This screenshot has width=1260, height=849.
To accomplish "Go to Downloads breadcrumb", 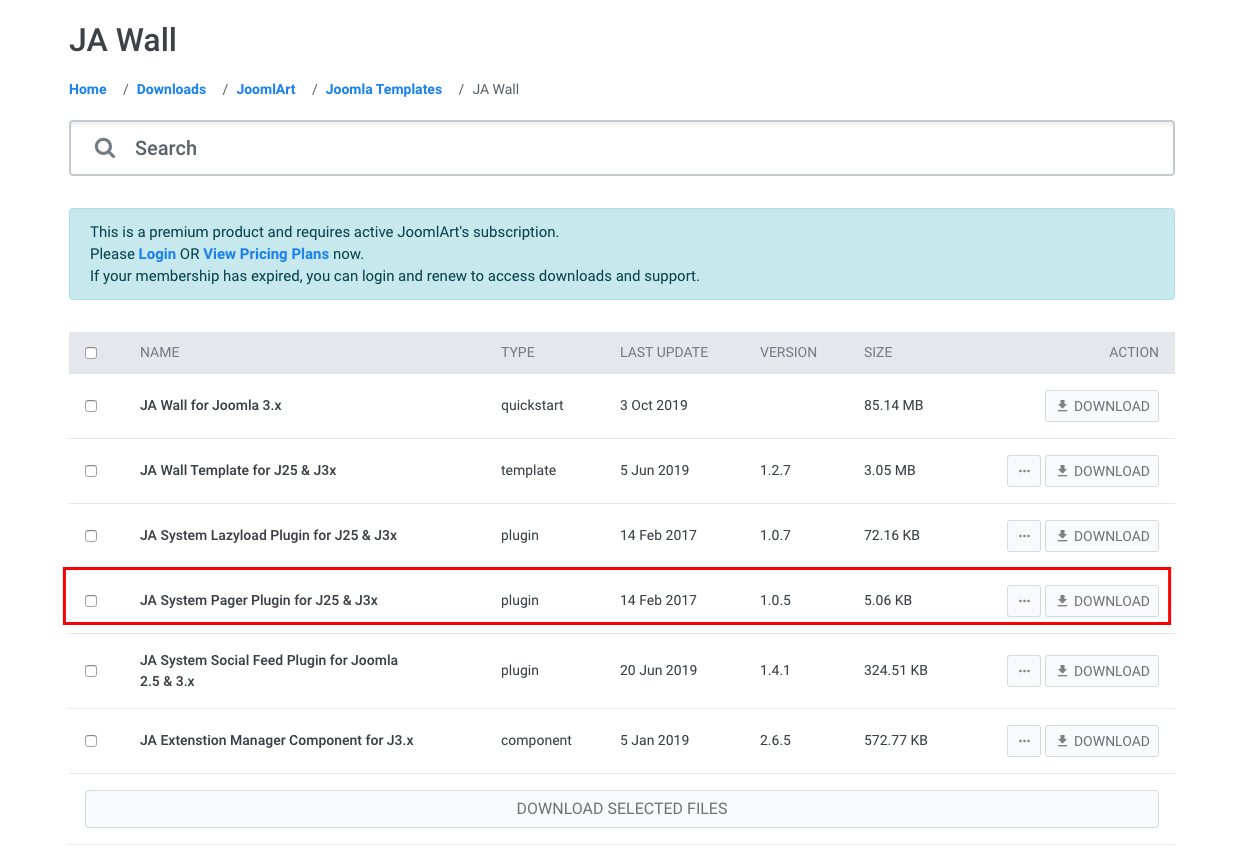I will coord(171,89).
